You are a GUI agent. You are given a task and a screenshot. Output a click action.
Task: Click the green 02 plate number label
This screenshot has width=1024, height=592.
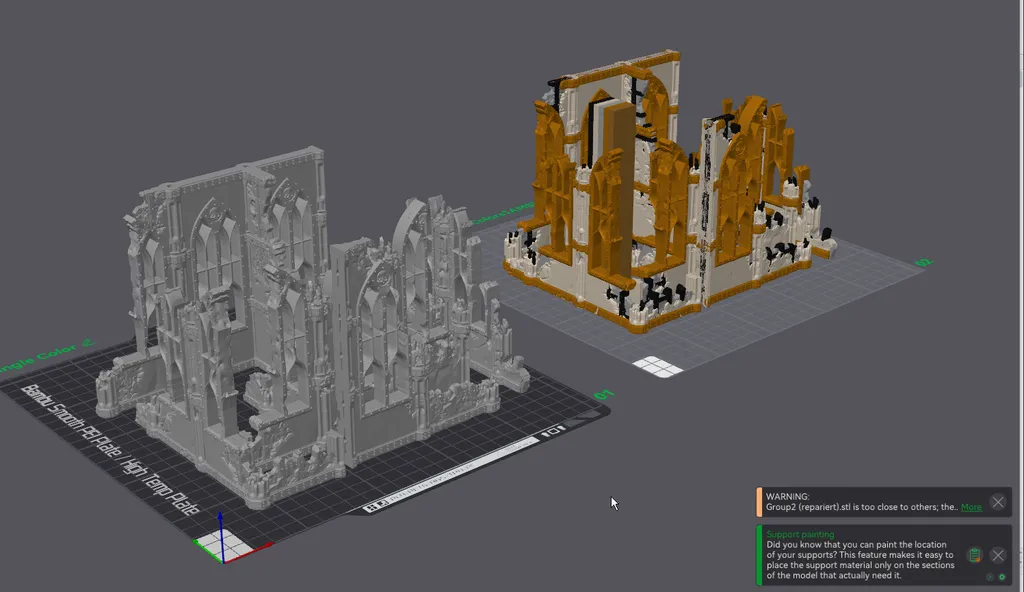[x=924, y=263]
